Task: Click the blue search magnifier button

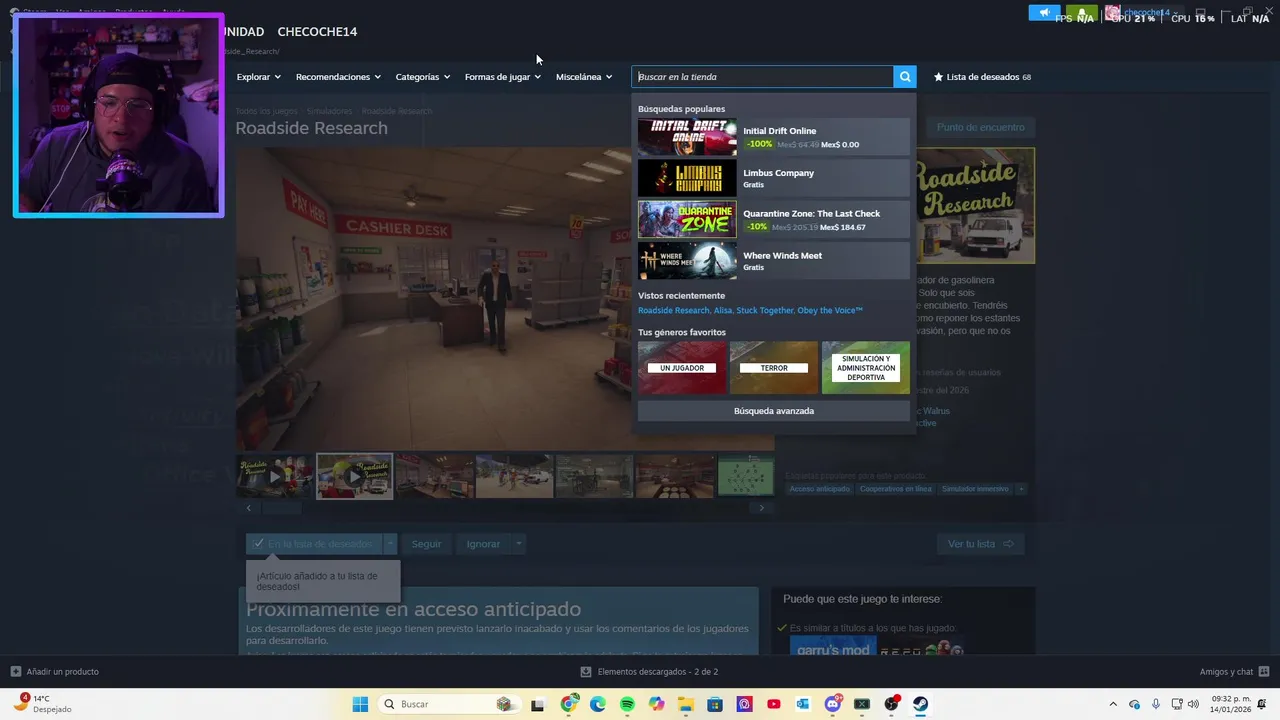Action: [905, 77]
